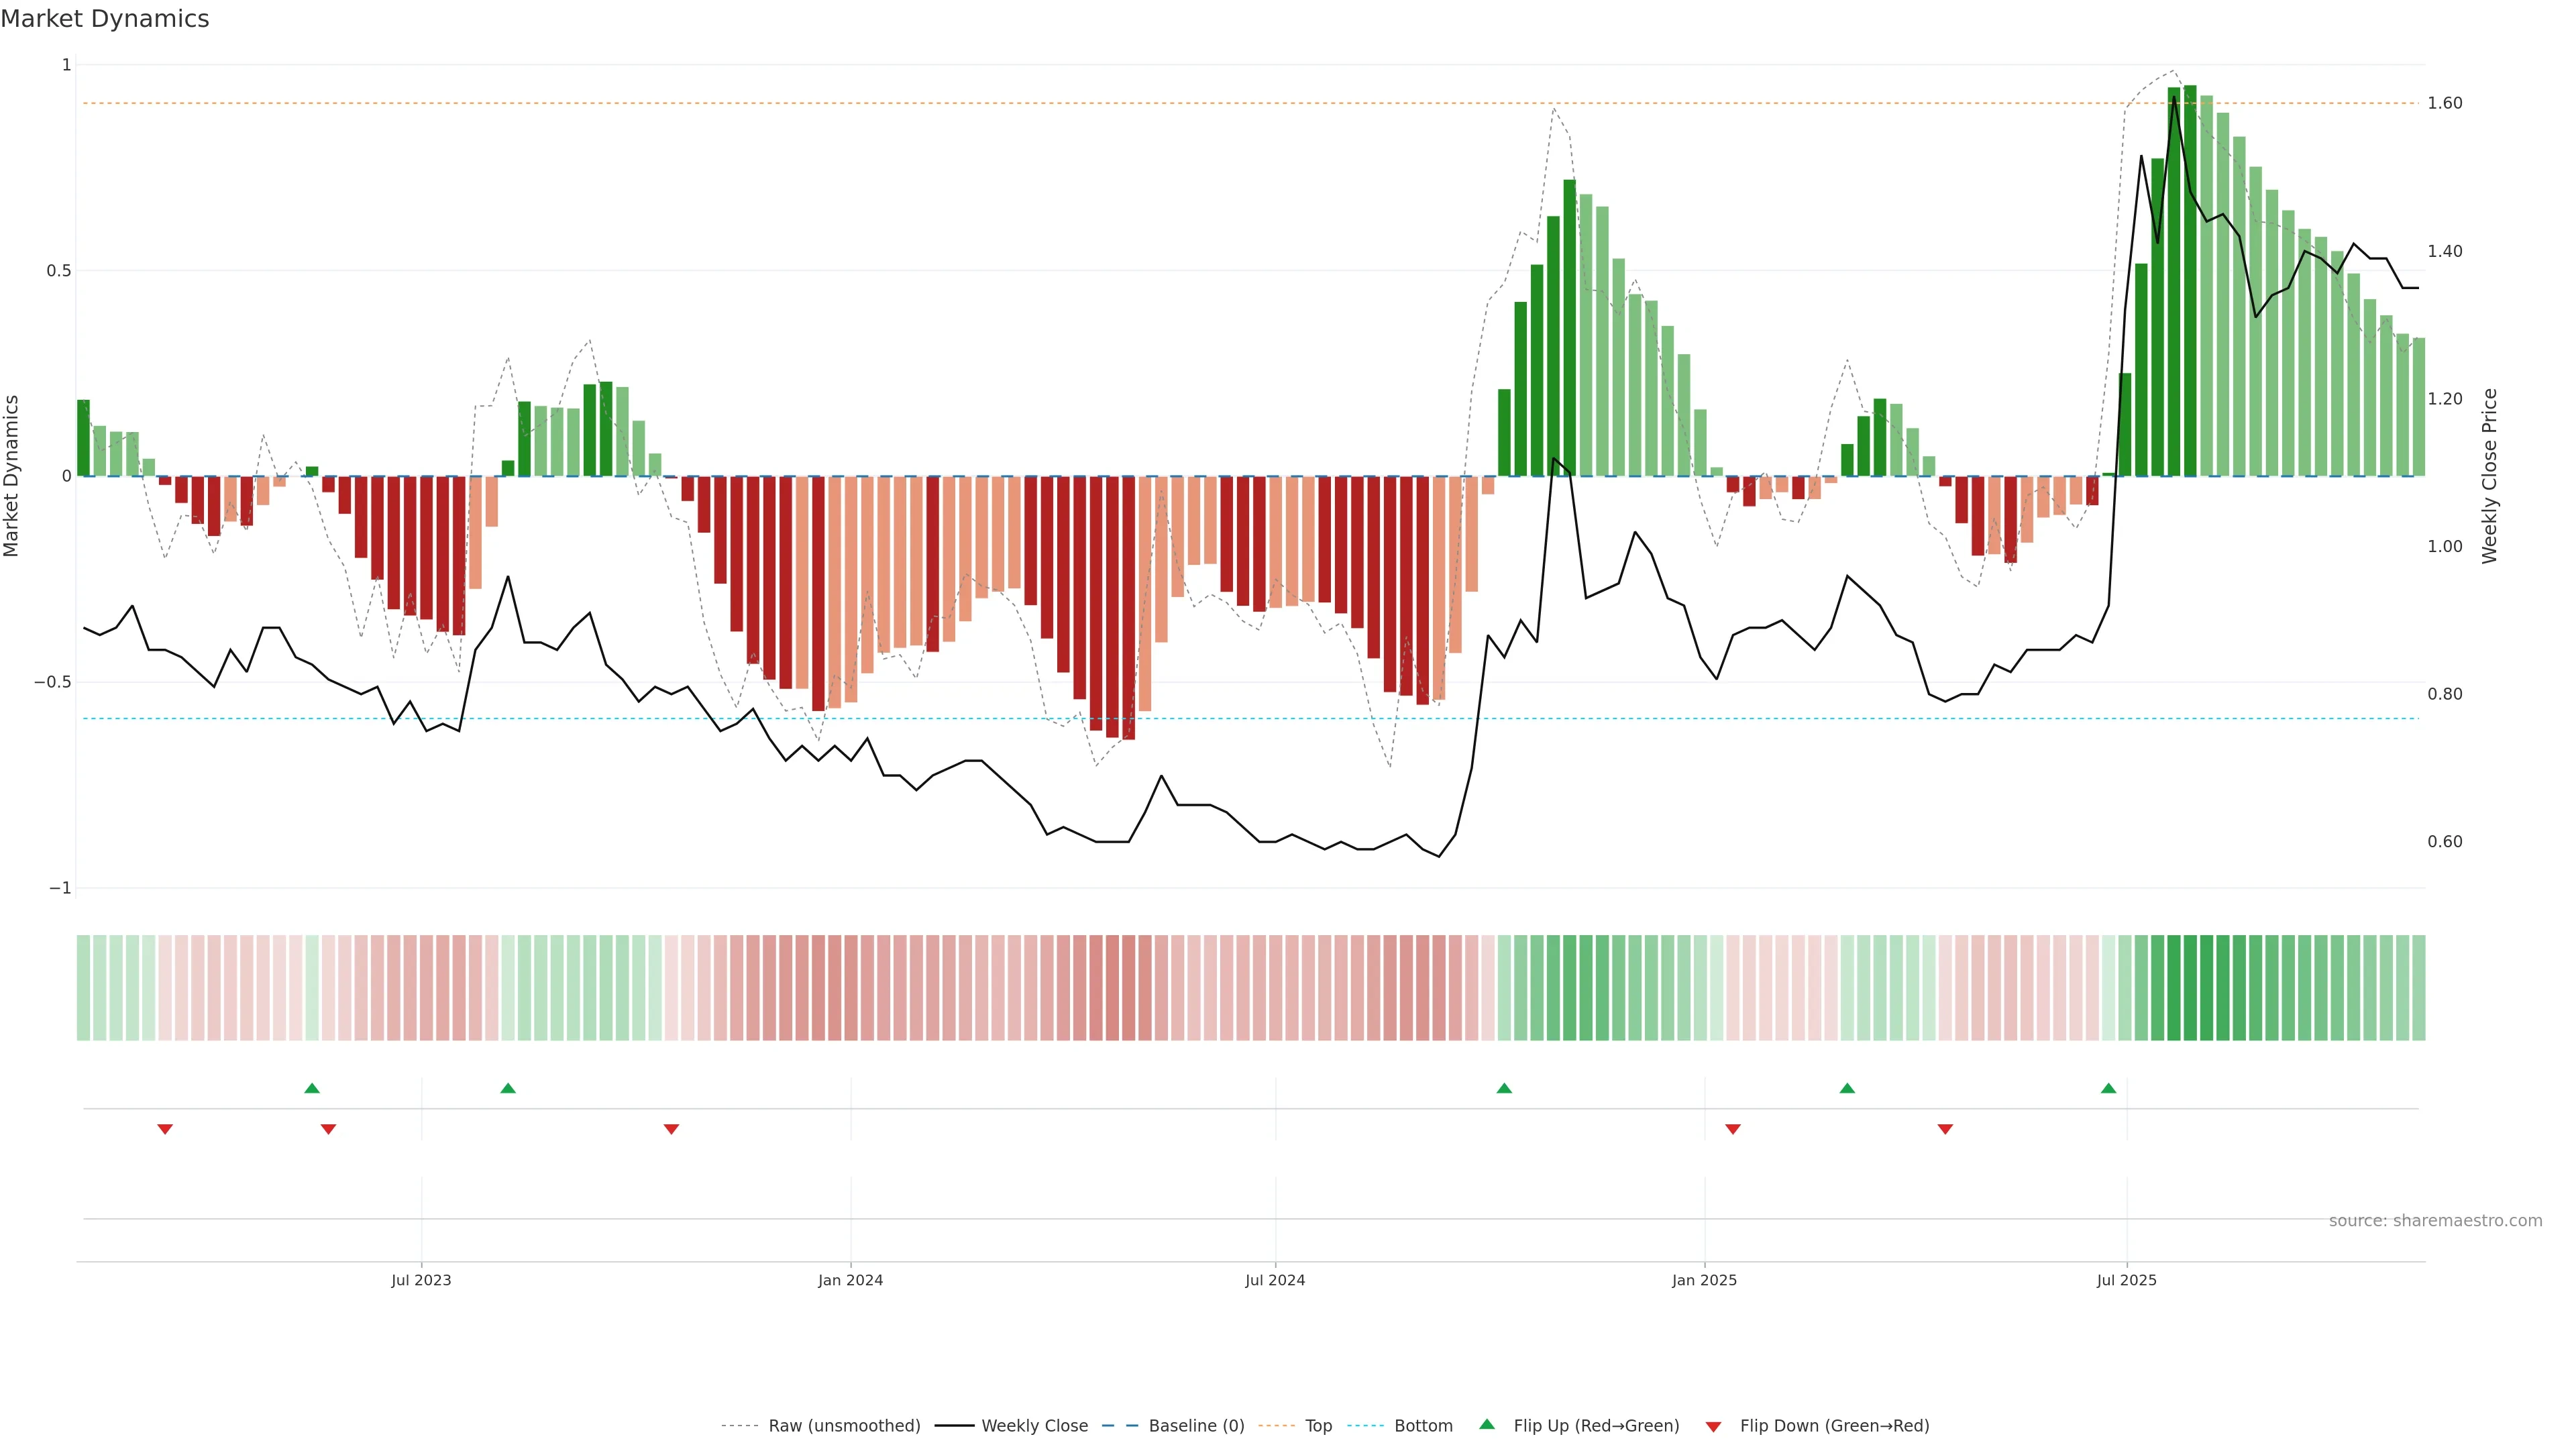Image resolution: width=2576 pixels, height=1449 pixels.
Task: Click green flip-up marker just after Jul 2023
Action: click(508, 1088)
